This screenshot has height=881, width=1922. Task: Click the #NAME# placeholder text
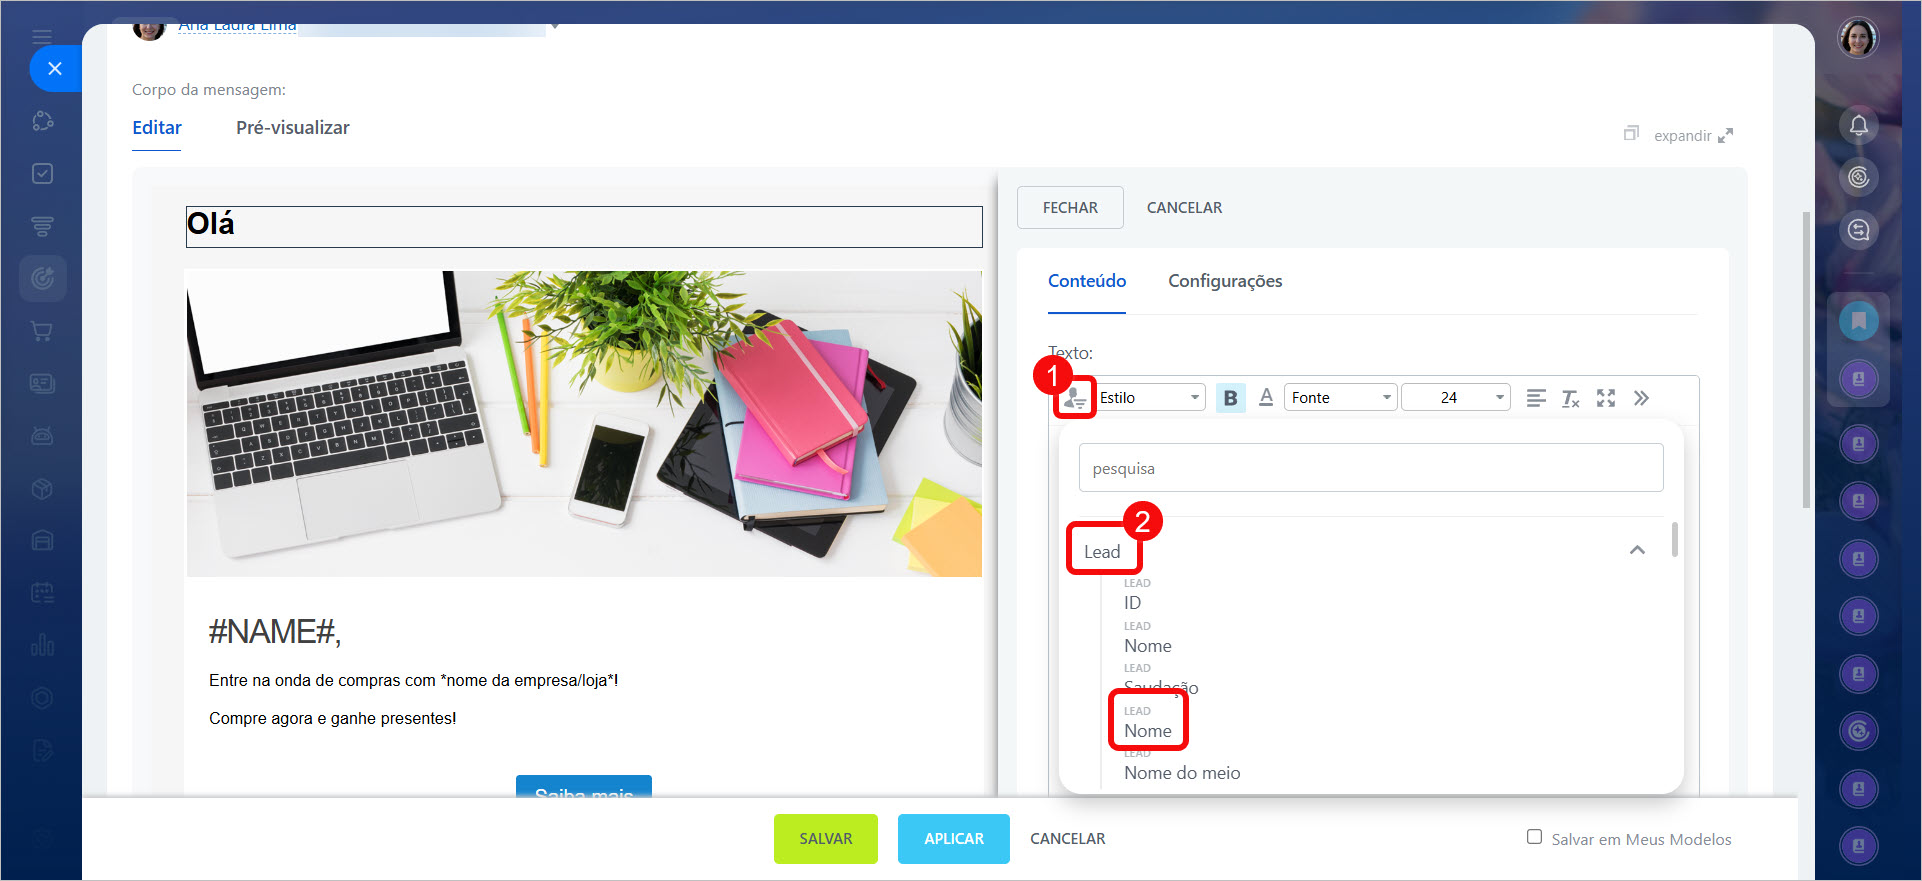(x=275, y=632)
